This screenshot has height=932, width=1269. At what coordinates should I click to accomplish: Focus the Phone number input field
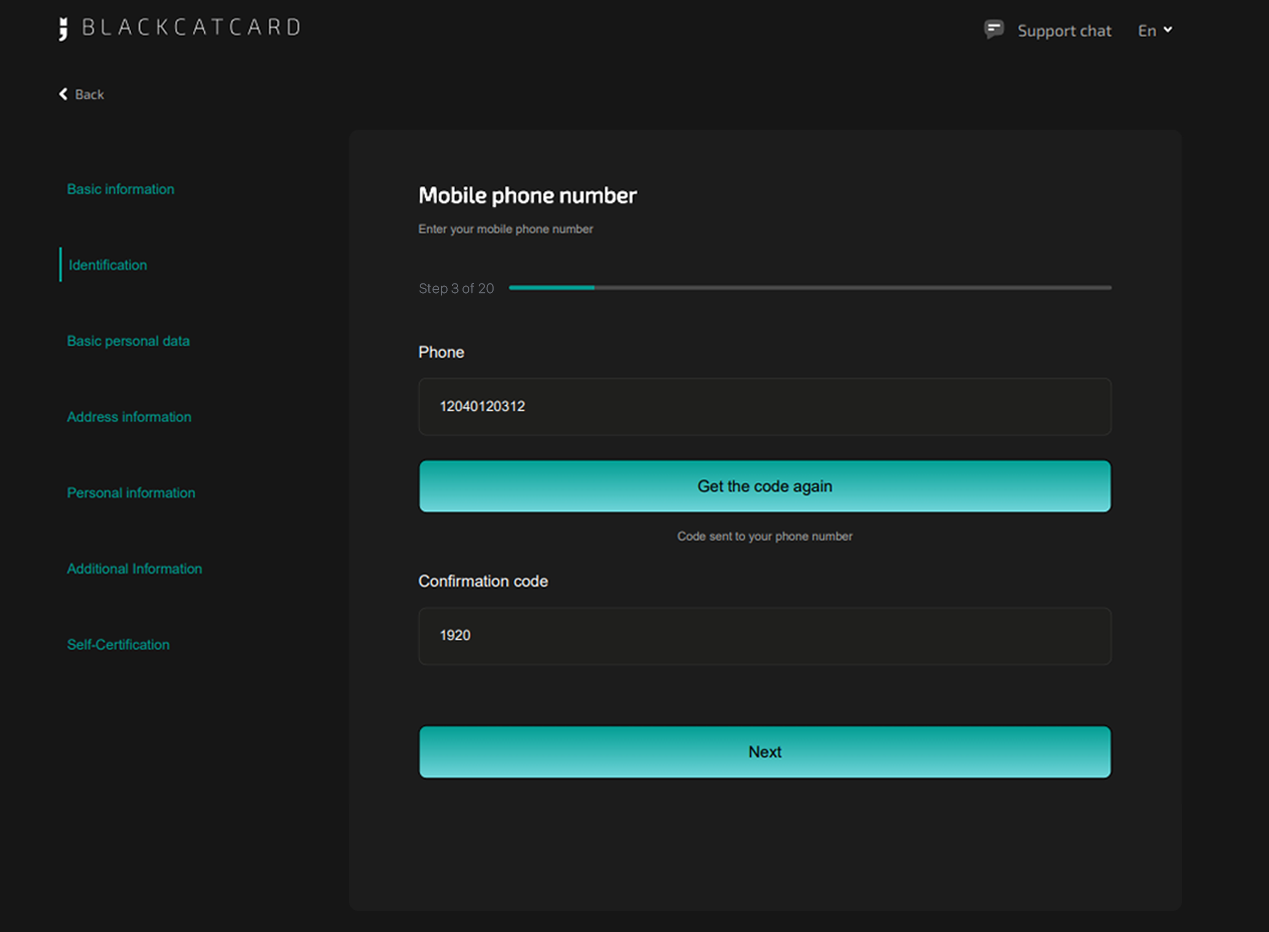[765, 407]
